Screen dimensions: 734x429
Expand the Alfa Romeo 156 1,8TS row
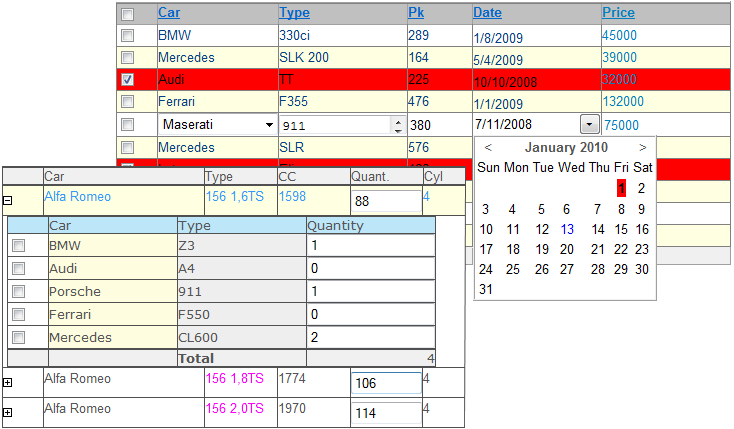click(8, 383)
